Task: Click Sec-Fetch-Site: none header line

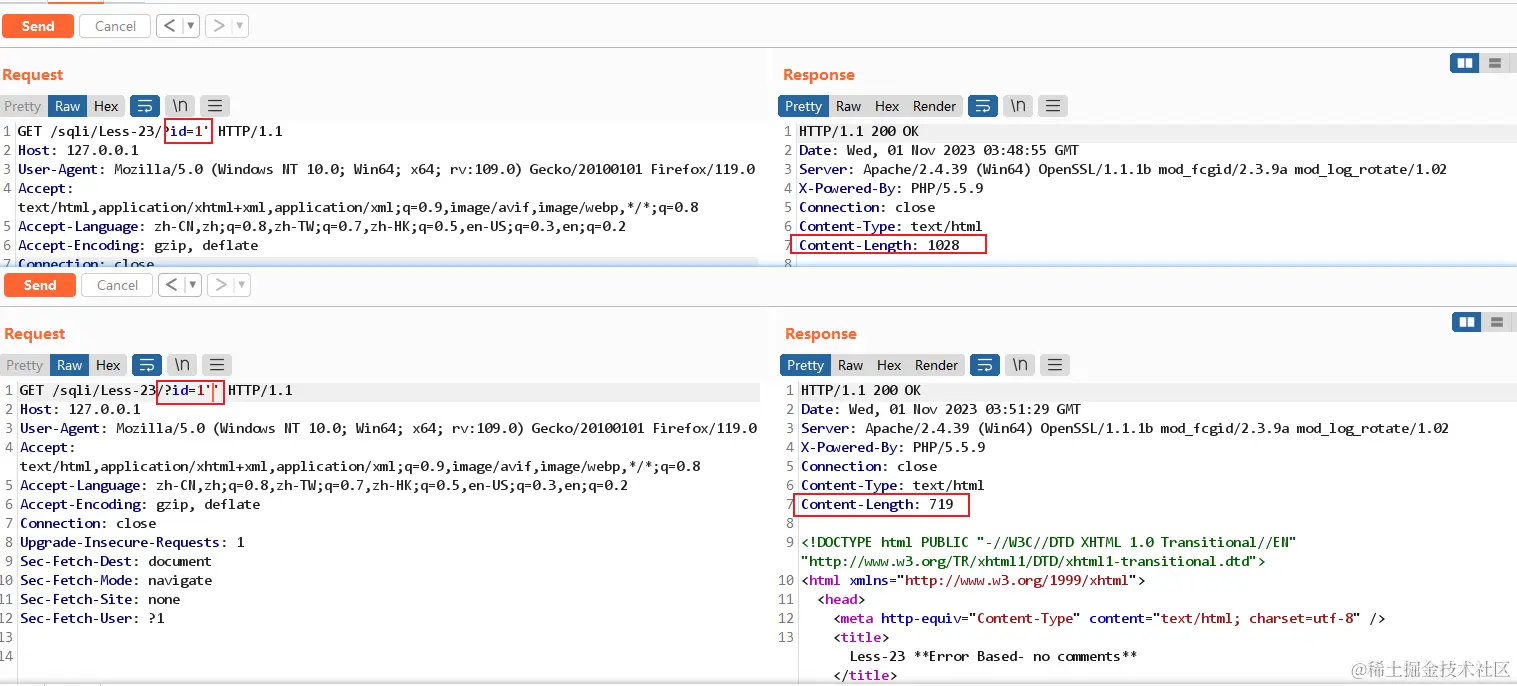Action: click(x=100, y=599)
